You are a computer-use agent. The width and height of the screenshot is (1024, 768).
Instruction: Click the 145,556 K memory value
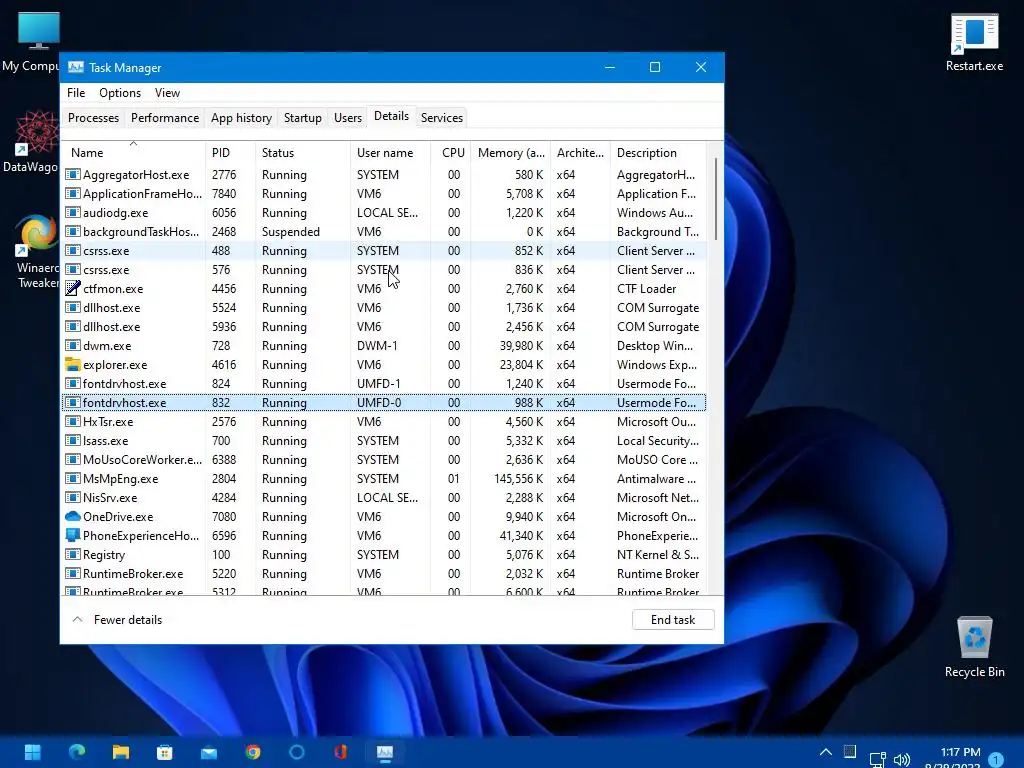519,479
